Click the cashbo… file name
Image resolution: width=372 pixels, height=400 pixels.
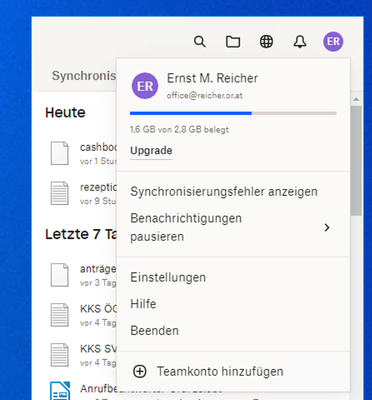coord(98,147)
